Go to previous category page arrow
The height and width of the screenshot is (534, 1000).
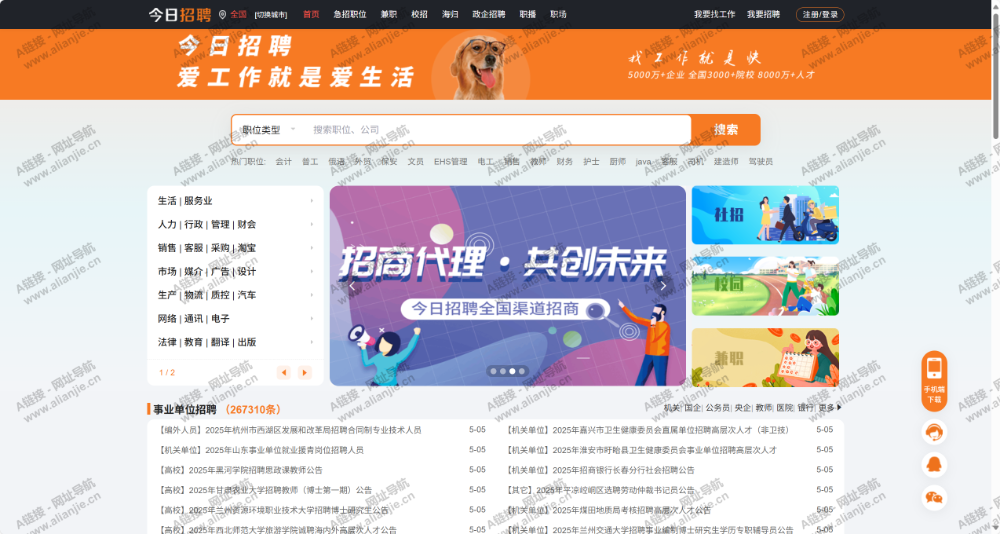(x=283, y=372)
